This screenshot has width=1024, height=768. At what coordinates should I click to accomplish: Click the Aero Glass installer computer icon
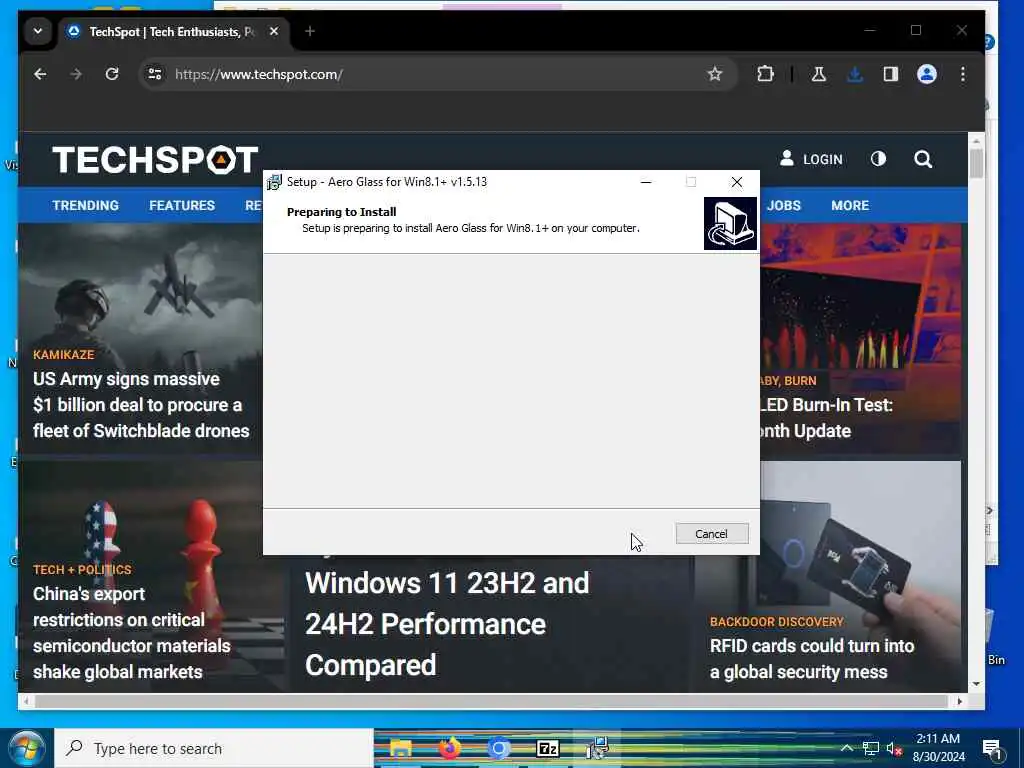730,223
